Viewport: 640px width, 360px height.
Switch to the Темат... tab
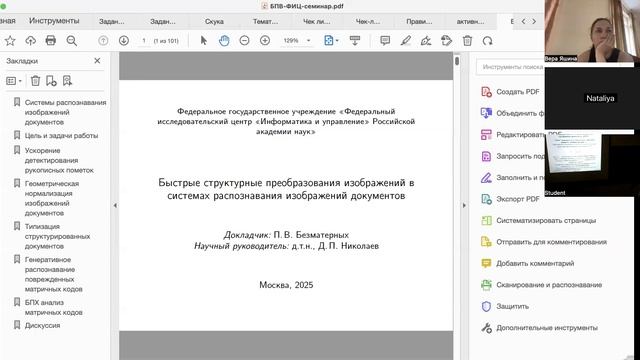coord(265,22)
